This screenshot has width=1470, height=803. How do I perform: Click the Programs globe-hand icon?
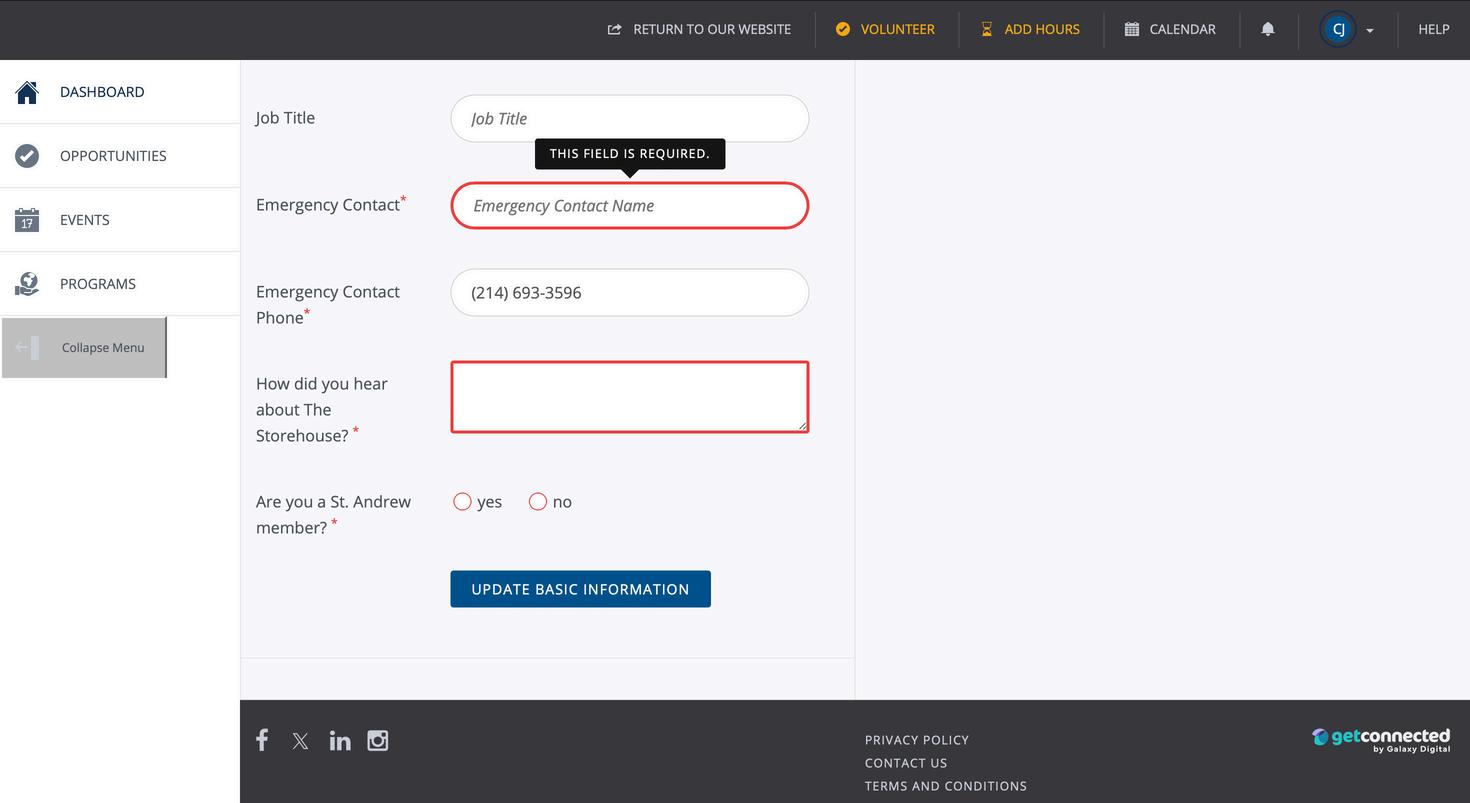[27, 284]
